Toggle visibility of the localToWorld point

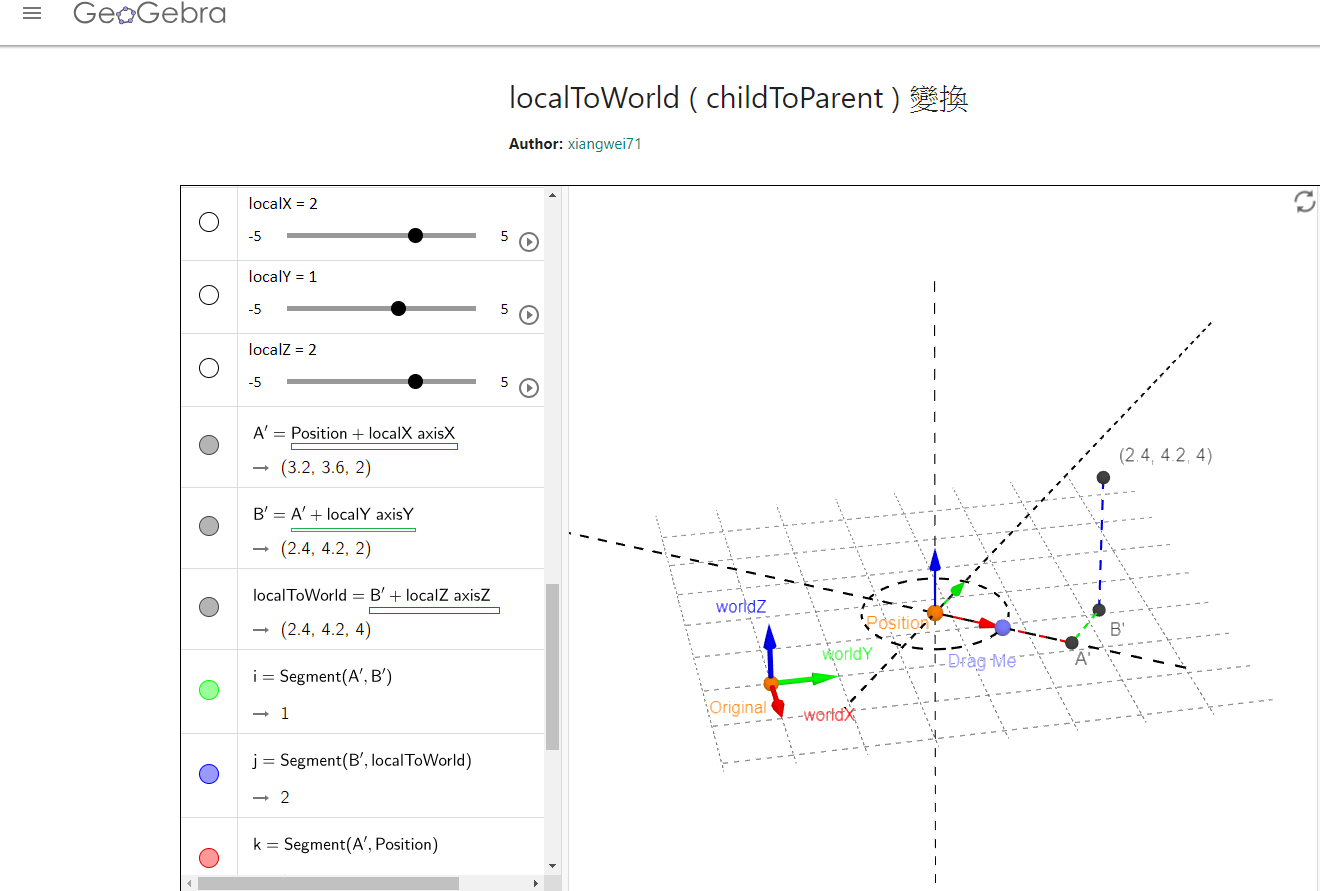[x=208, y=606]
